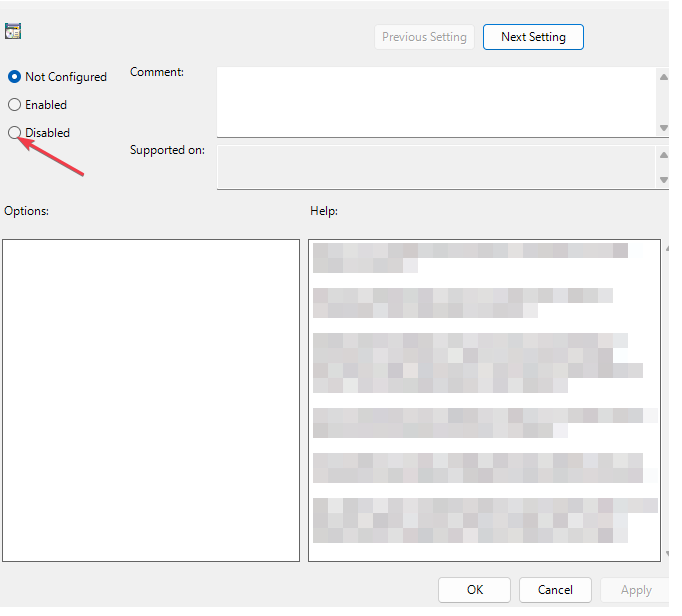This screenshot has height=616, width=682.
Task: Confirm the dialog with OK
Action: [x=474, y=590]
